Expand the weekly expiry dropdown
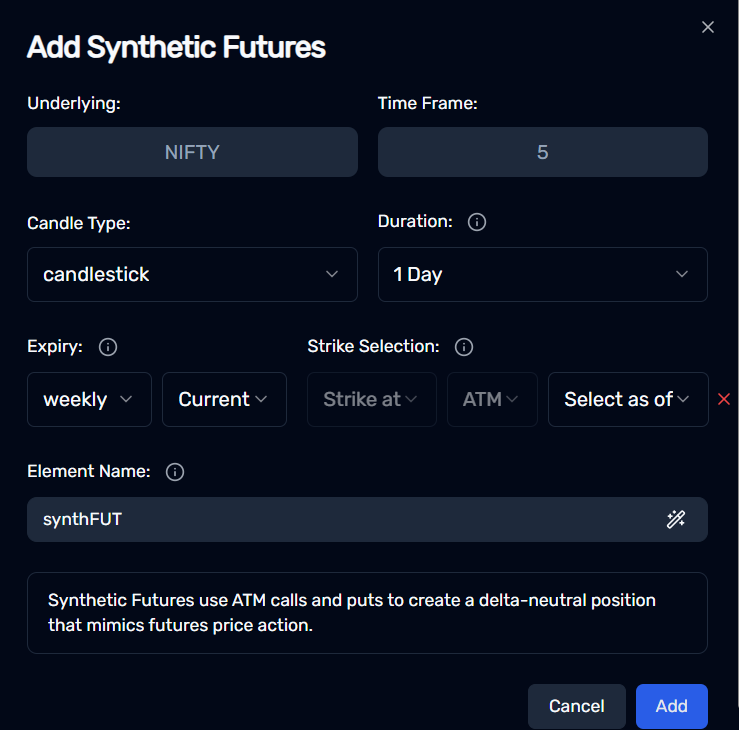739x730 pixels. point(90,400)
